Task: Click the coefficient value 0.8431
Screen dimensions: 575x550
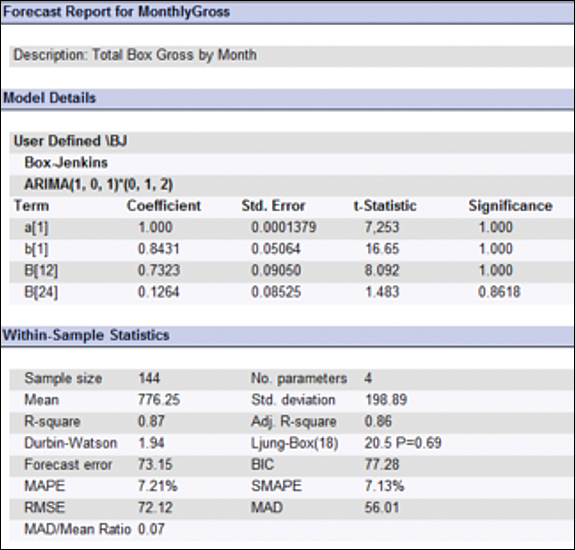Action: (158, 249)
